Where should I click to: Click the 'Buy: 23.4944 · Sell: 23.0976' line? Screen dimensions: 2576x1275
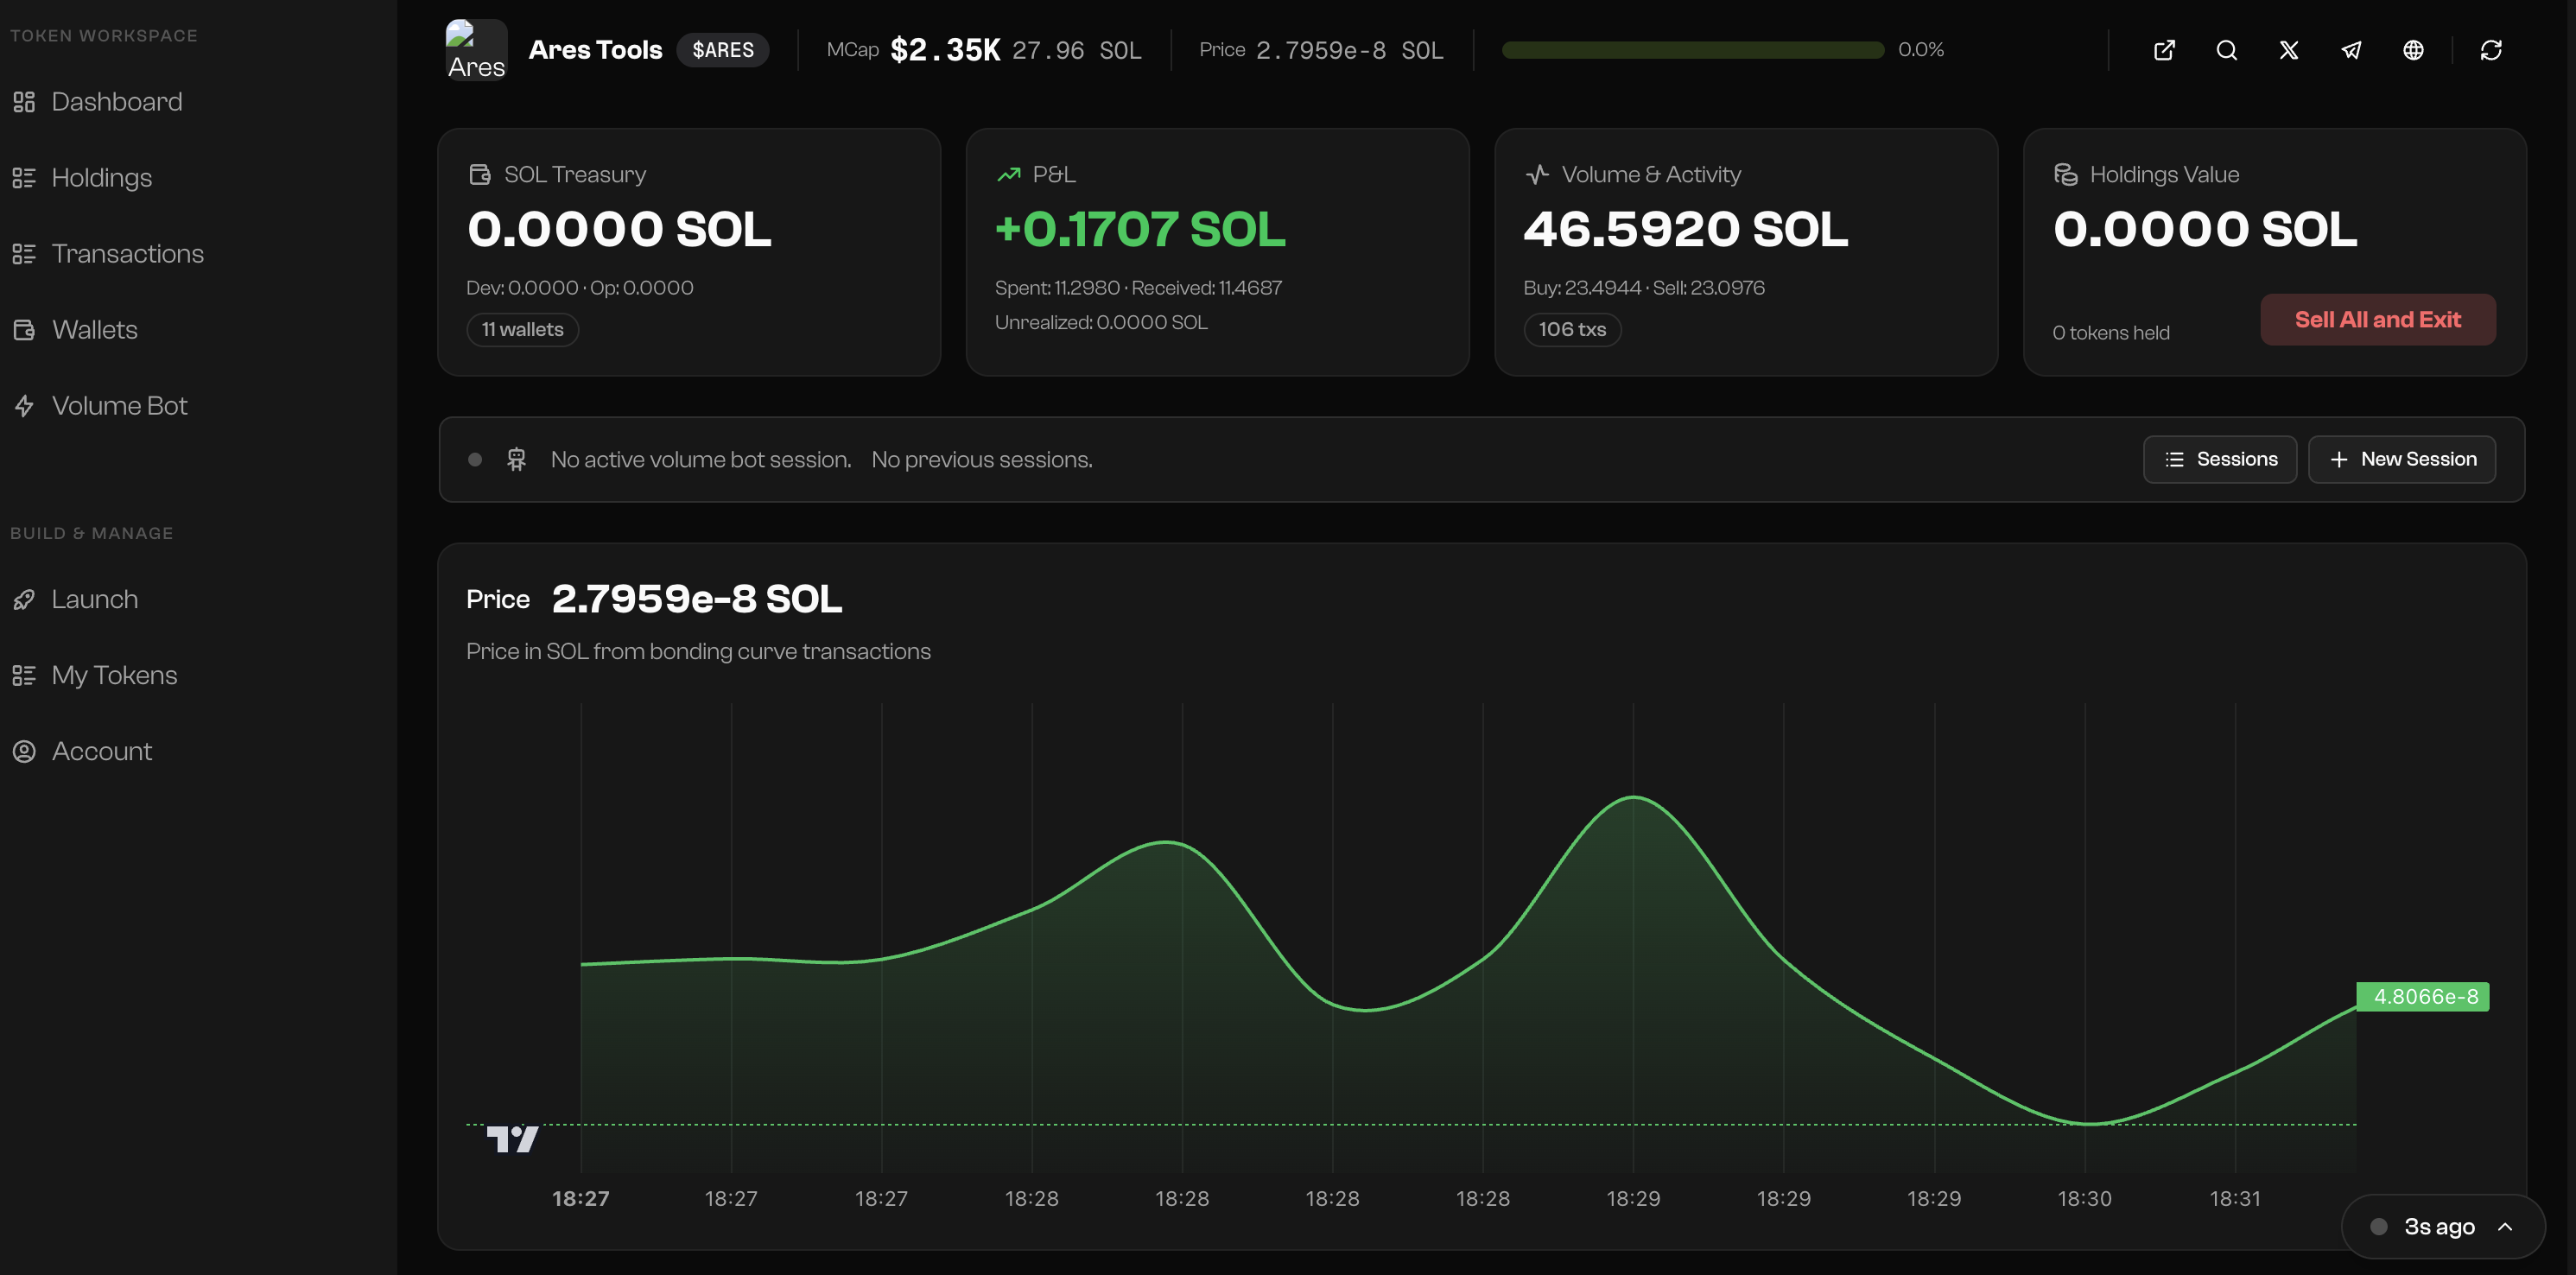[x=1644, y=288]
